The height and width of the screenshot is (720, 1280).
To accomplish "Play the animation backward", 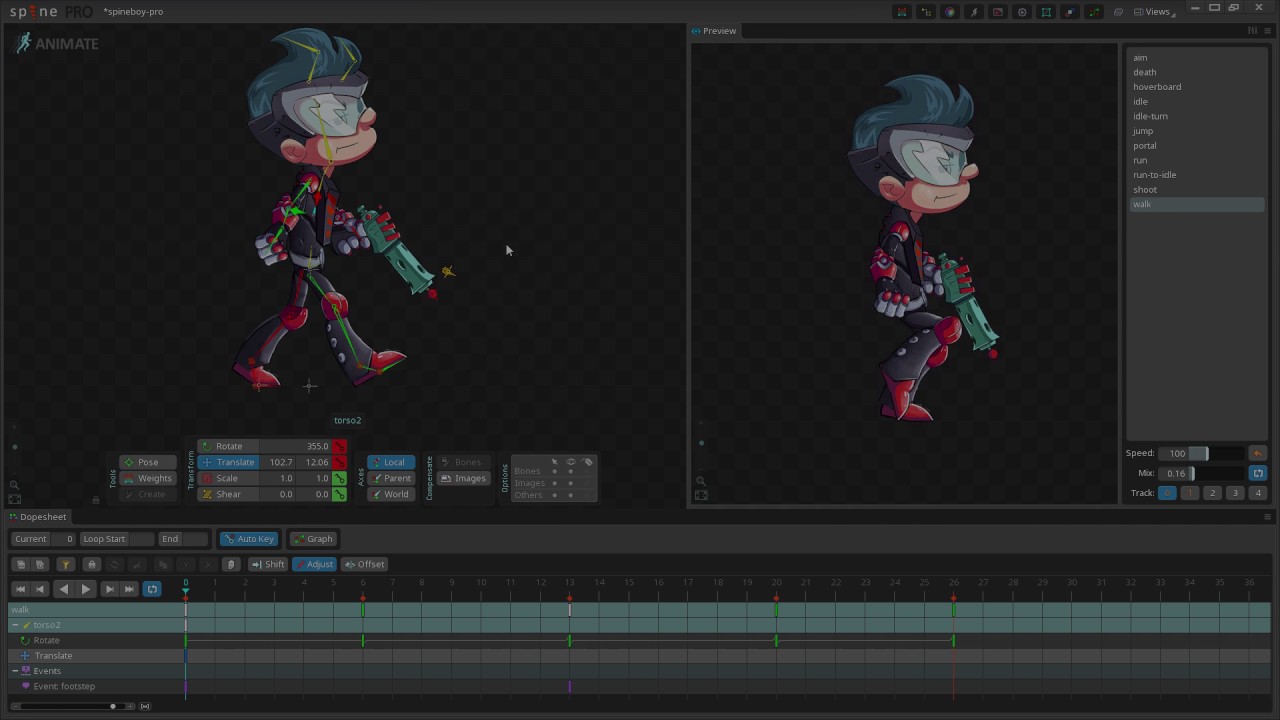I will pyautogui.click(x=64, y=589).
